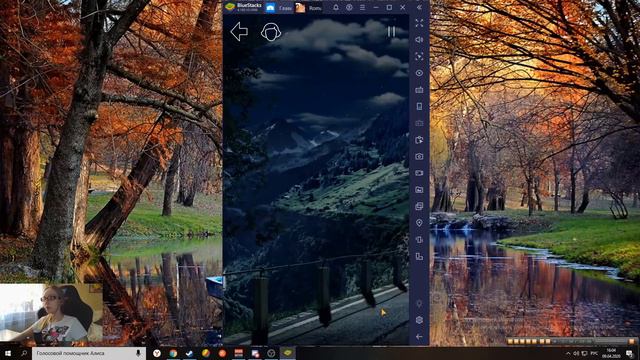640x360 pixels.
Task: Click the phone portrait icon in BlueStacks sidebar
Action: coord(419,107)
